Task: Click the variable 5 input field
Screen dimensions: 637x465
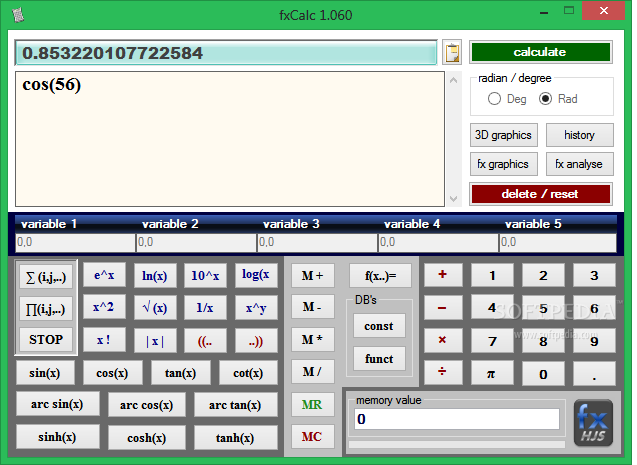Action: click(x=558, y=242)
